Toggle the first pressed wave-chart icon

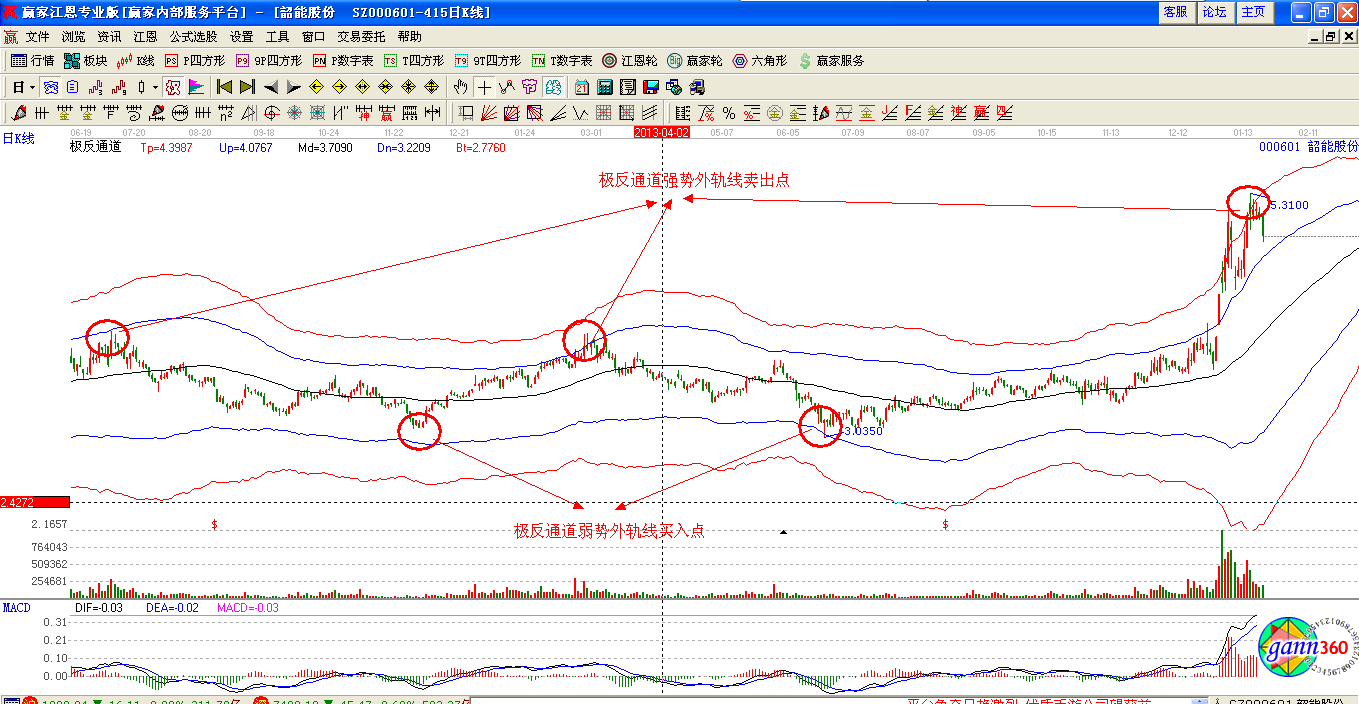tap(50, 87)
